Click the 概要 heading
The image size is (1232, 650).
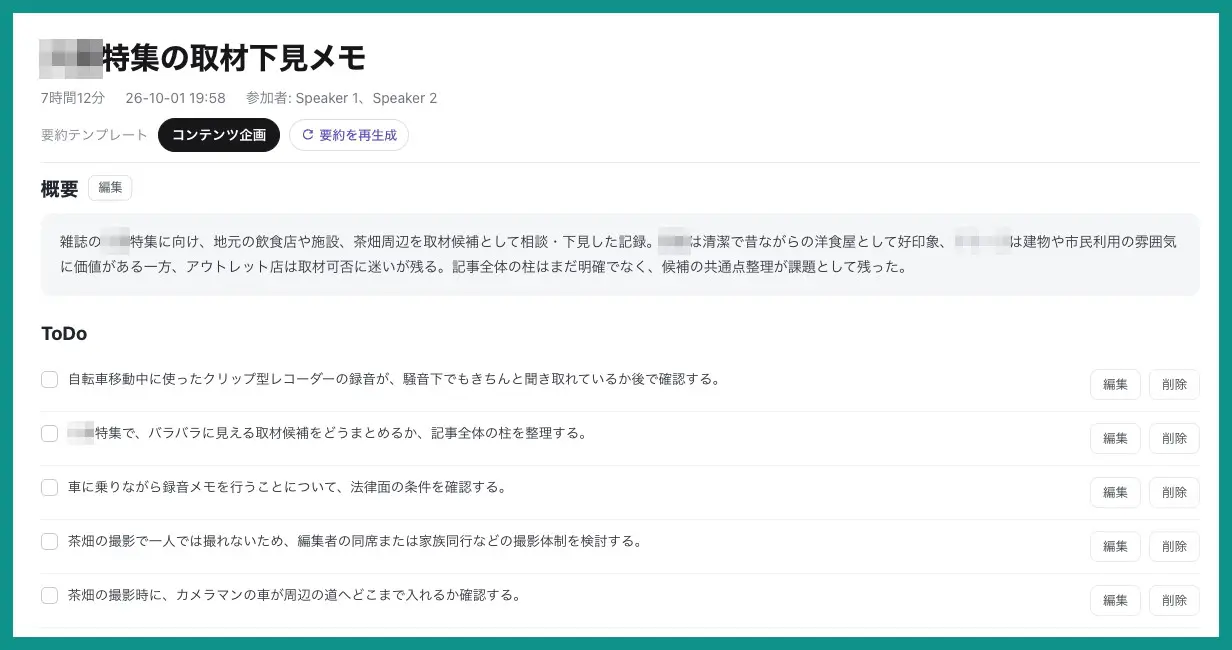click(x=59, y=188)
